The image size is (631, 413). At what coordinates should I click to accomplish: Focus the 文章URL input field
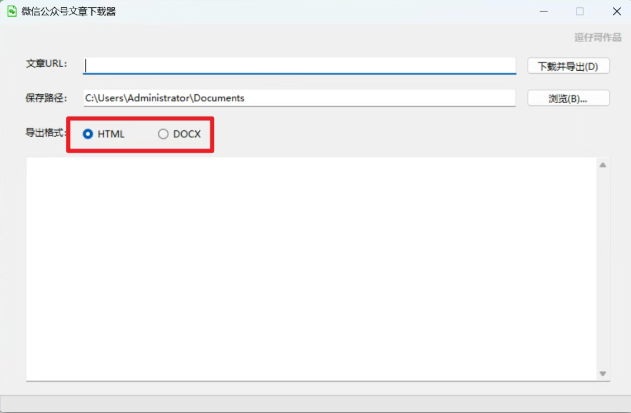coord(300,66)
